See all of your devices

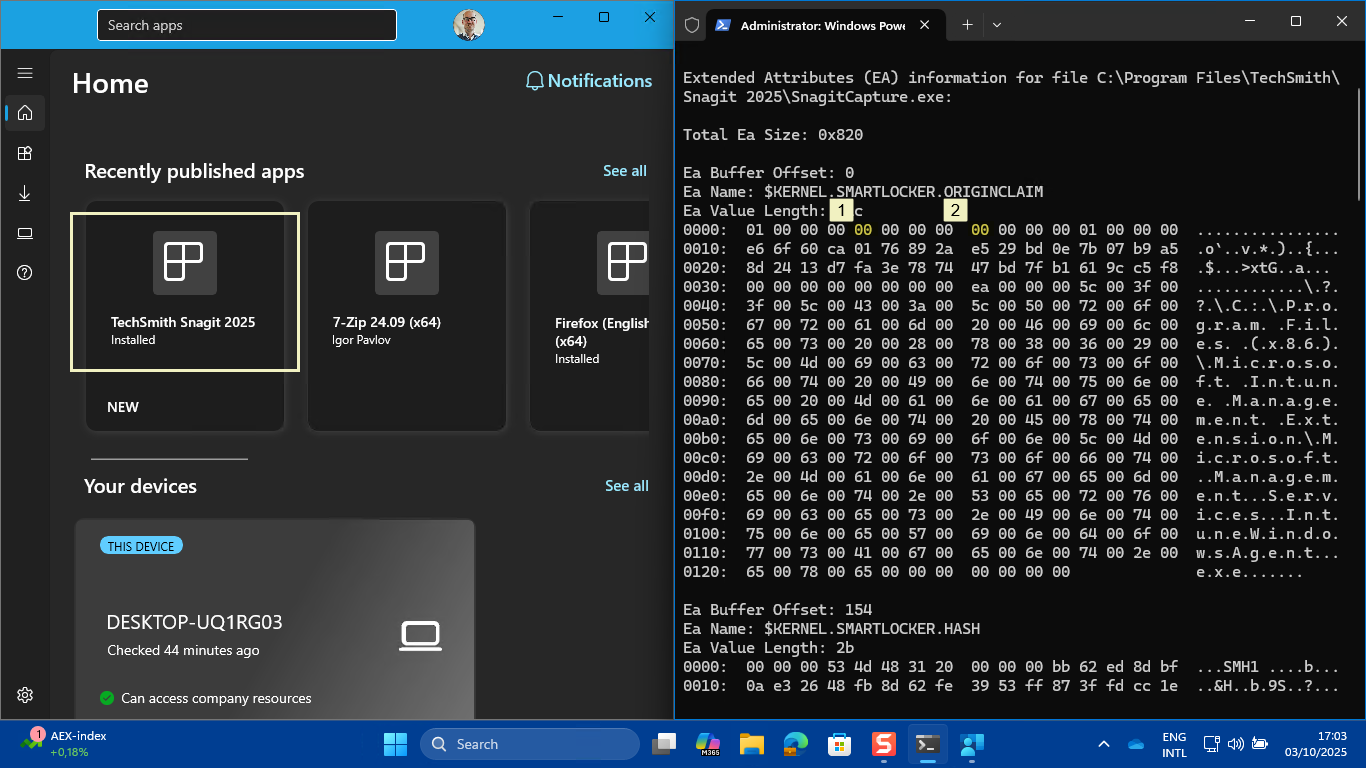pos(626,486)
